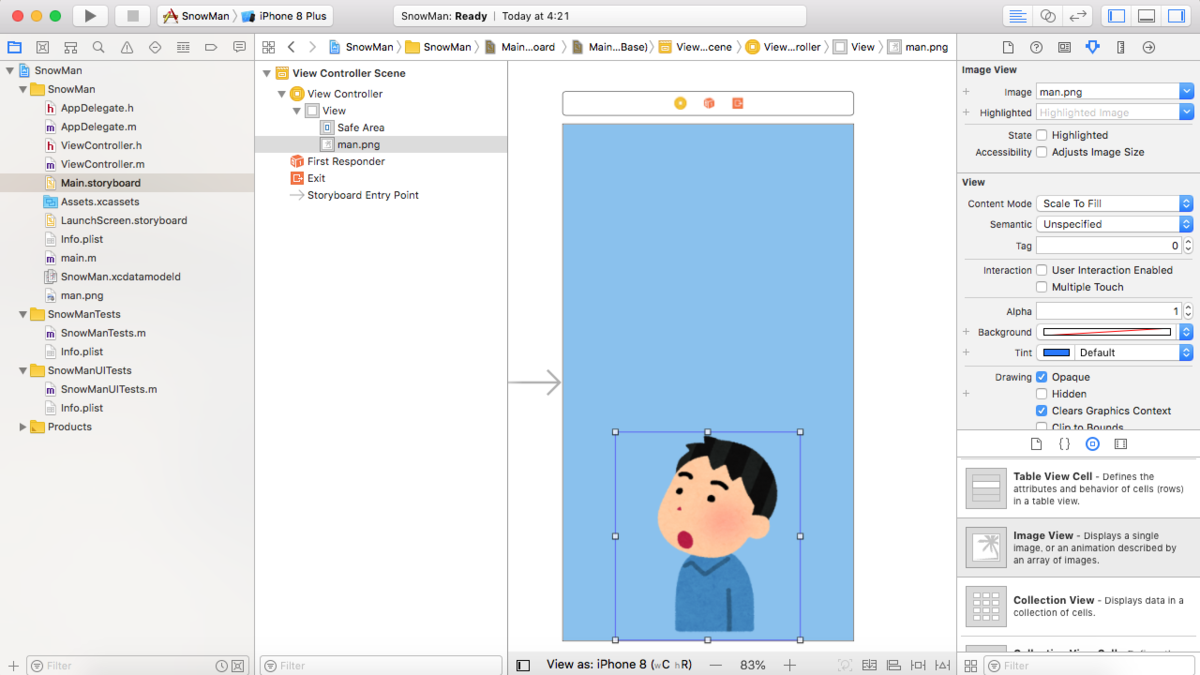
Task: Toggle the Utilities pane visibility
Action: click(x=1176, y=16)
